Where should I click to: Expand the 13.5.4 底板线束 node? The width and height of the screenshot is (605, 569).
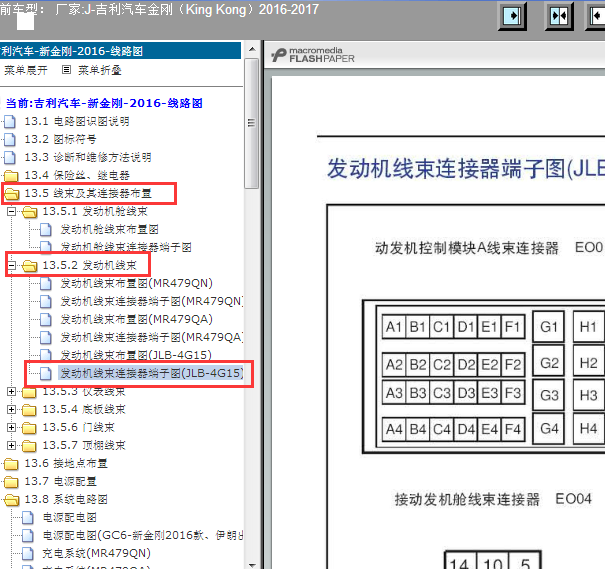[12, 409]
